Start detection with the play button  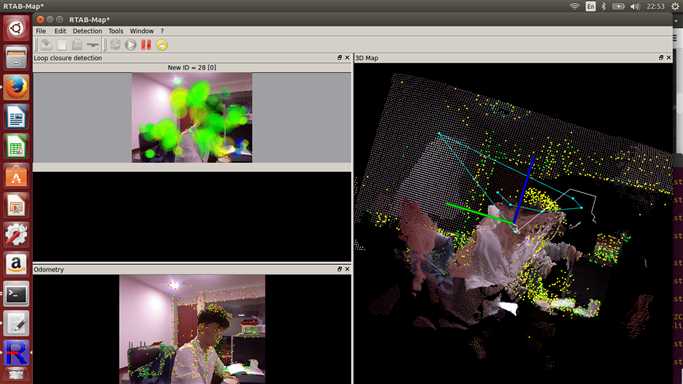click(x=130, y=44)
